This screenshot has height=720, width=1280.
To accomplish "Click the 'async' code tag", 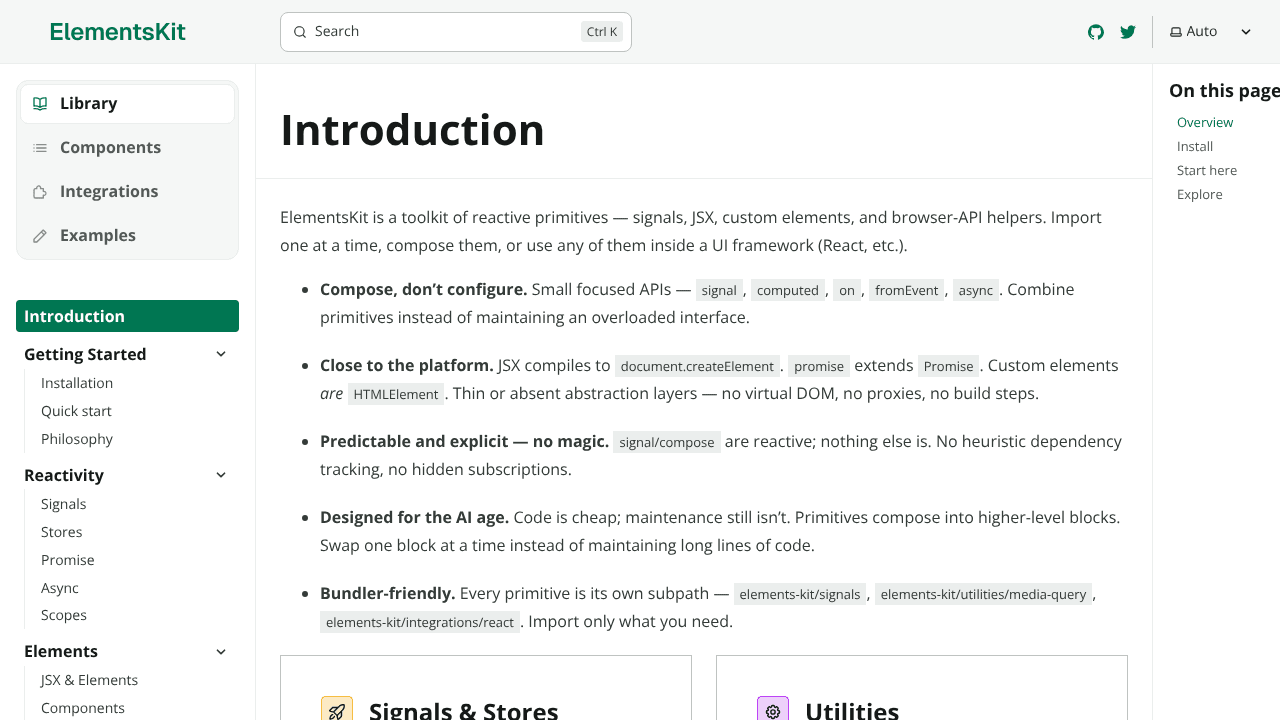I will (x=976, y=290).
